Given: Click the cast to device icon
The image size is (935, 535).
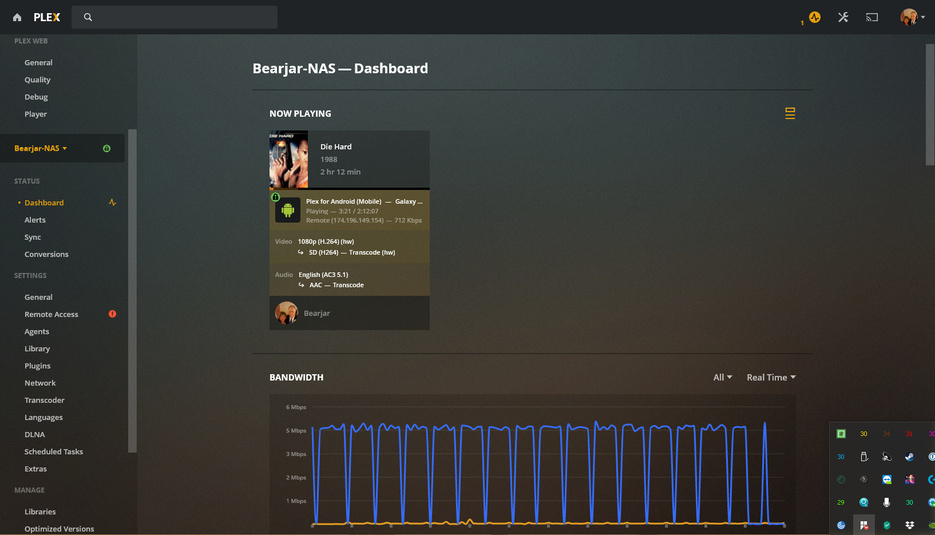Looking at the screenshot, I should [x=872, y=17].
